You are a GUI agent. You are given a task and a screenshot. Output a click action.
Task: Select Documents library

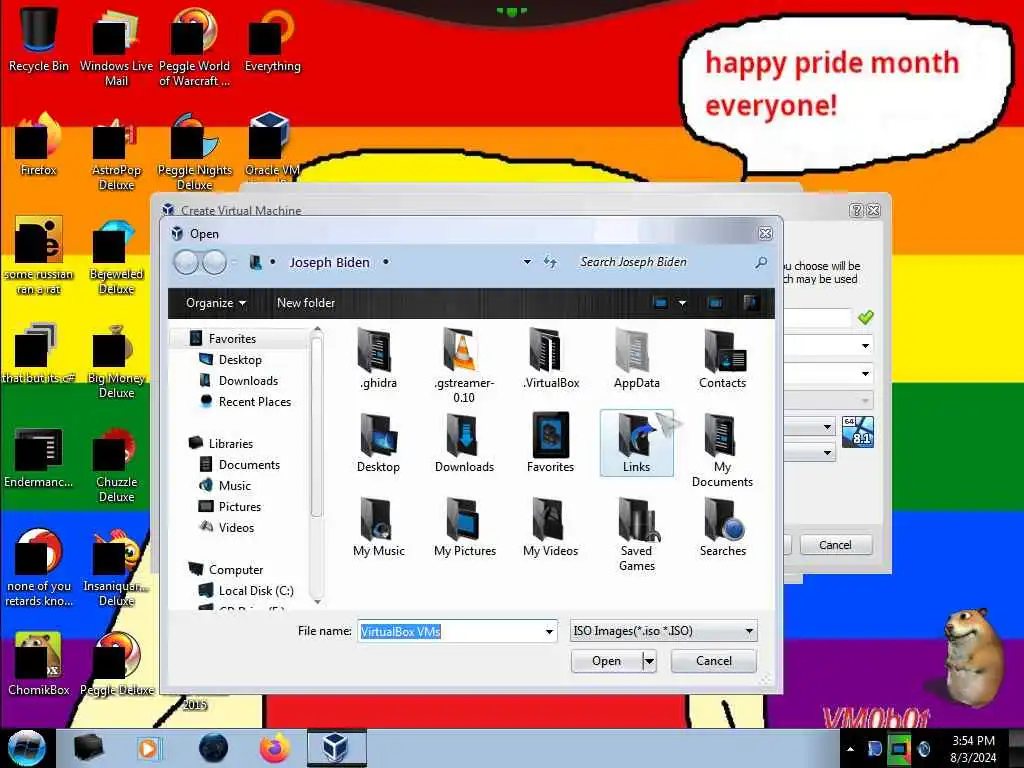[249, 465]
